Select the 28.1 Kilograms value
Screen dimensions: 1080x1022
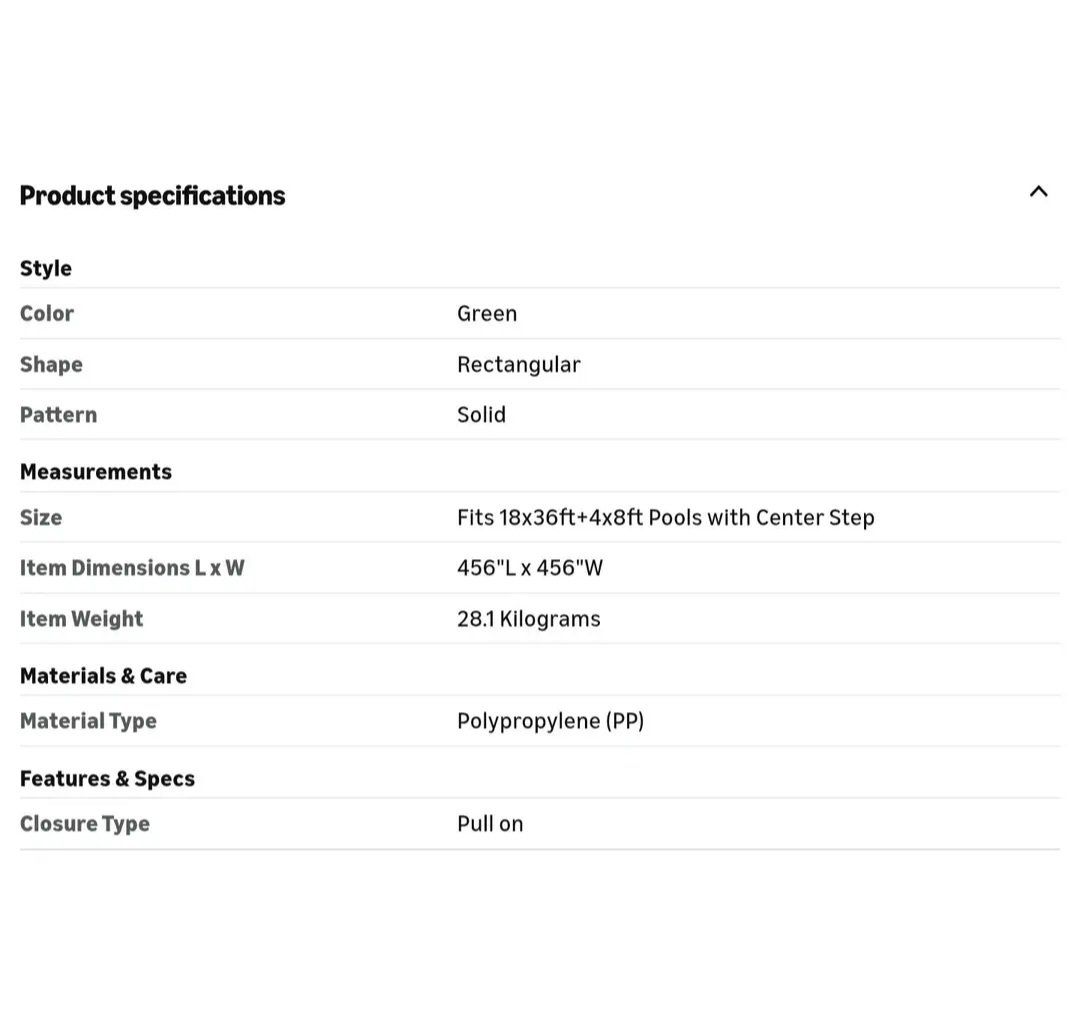tap(528, 618)
